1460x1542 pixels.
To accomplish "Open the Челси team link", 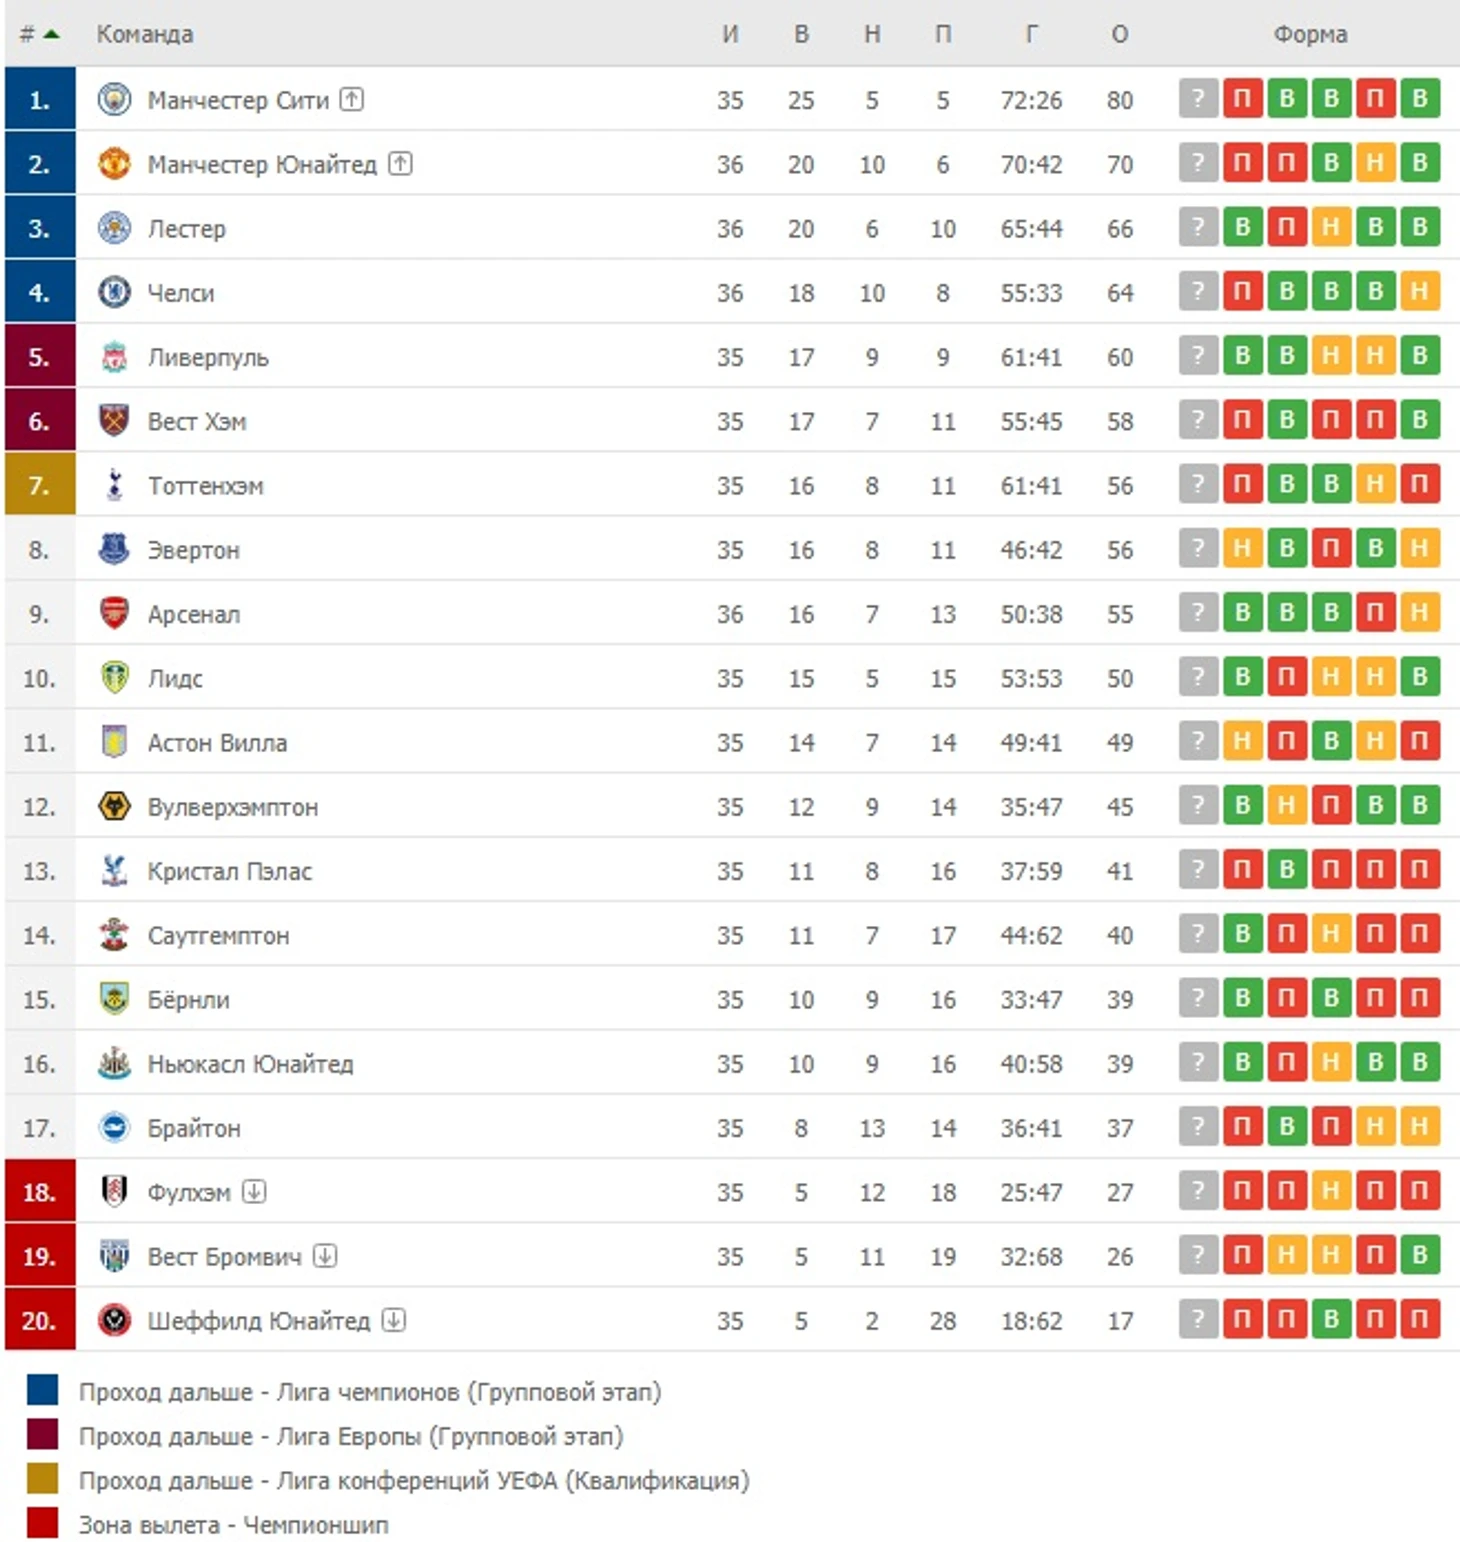I will tap(181, 293).
